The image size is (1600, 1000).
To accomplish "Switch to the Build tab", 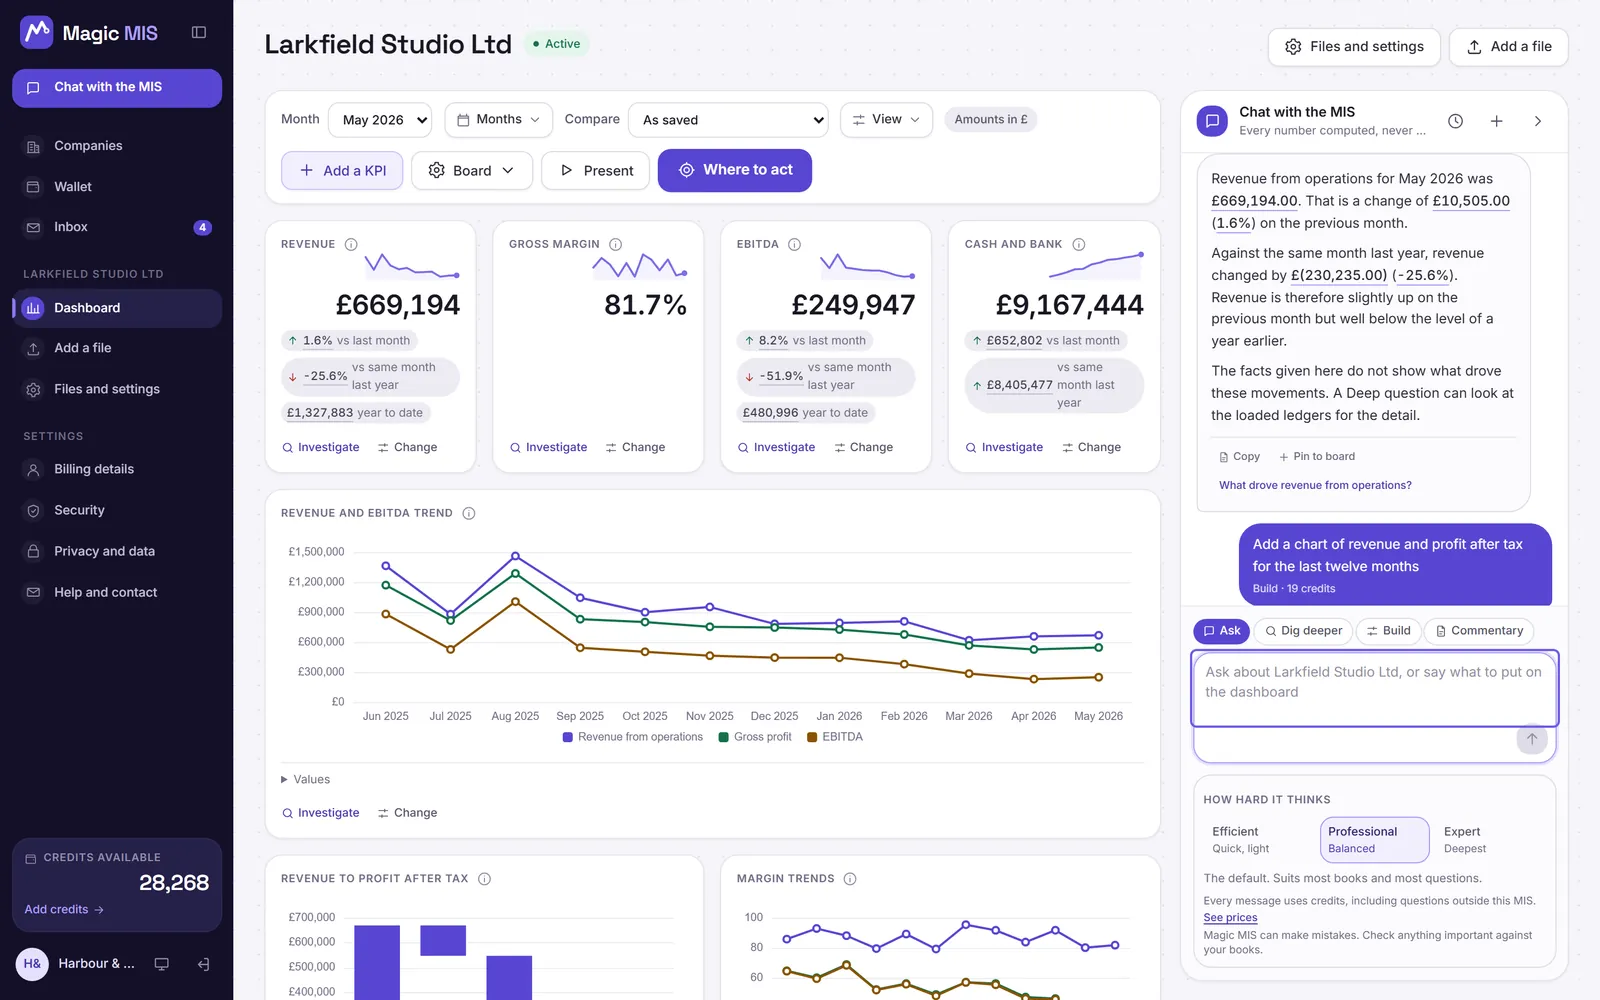I will click(1388, 631).
